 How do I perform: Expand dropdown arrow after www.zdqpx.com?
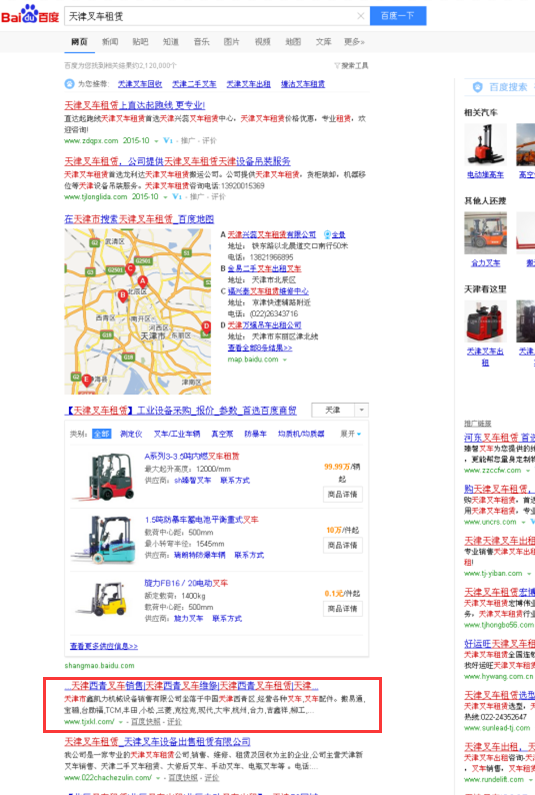tap(156, 141)
